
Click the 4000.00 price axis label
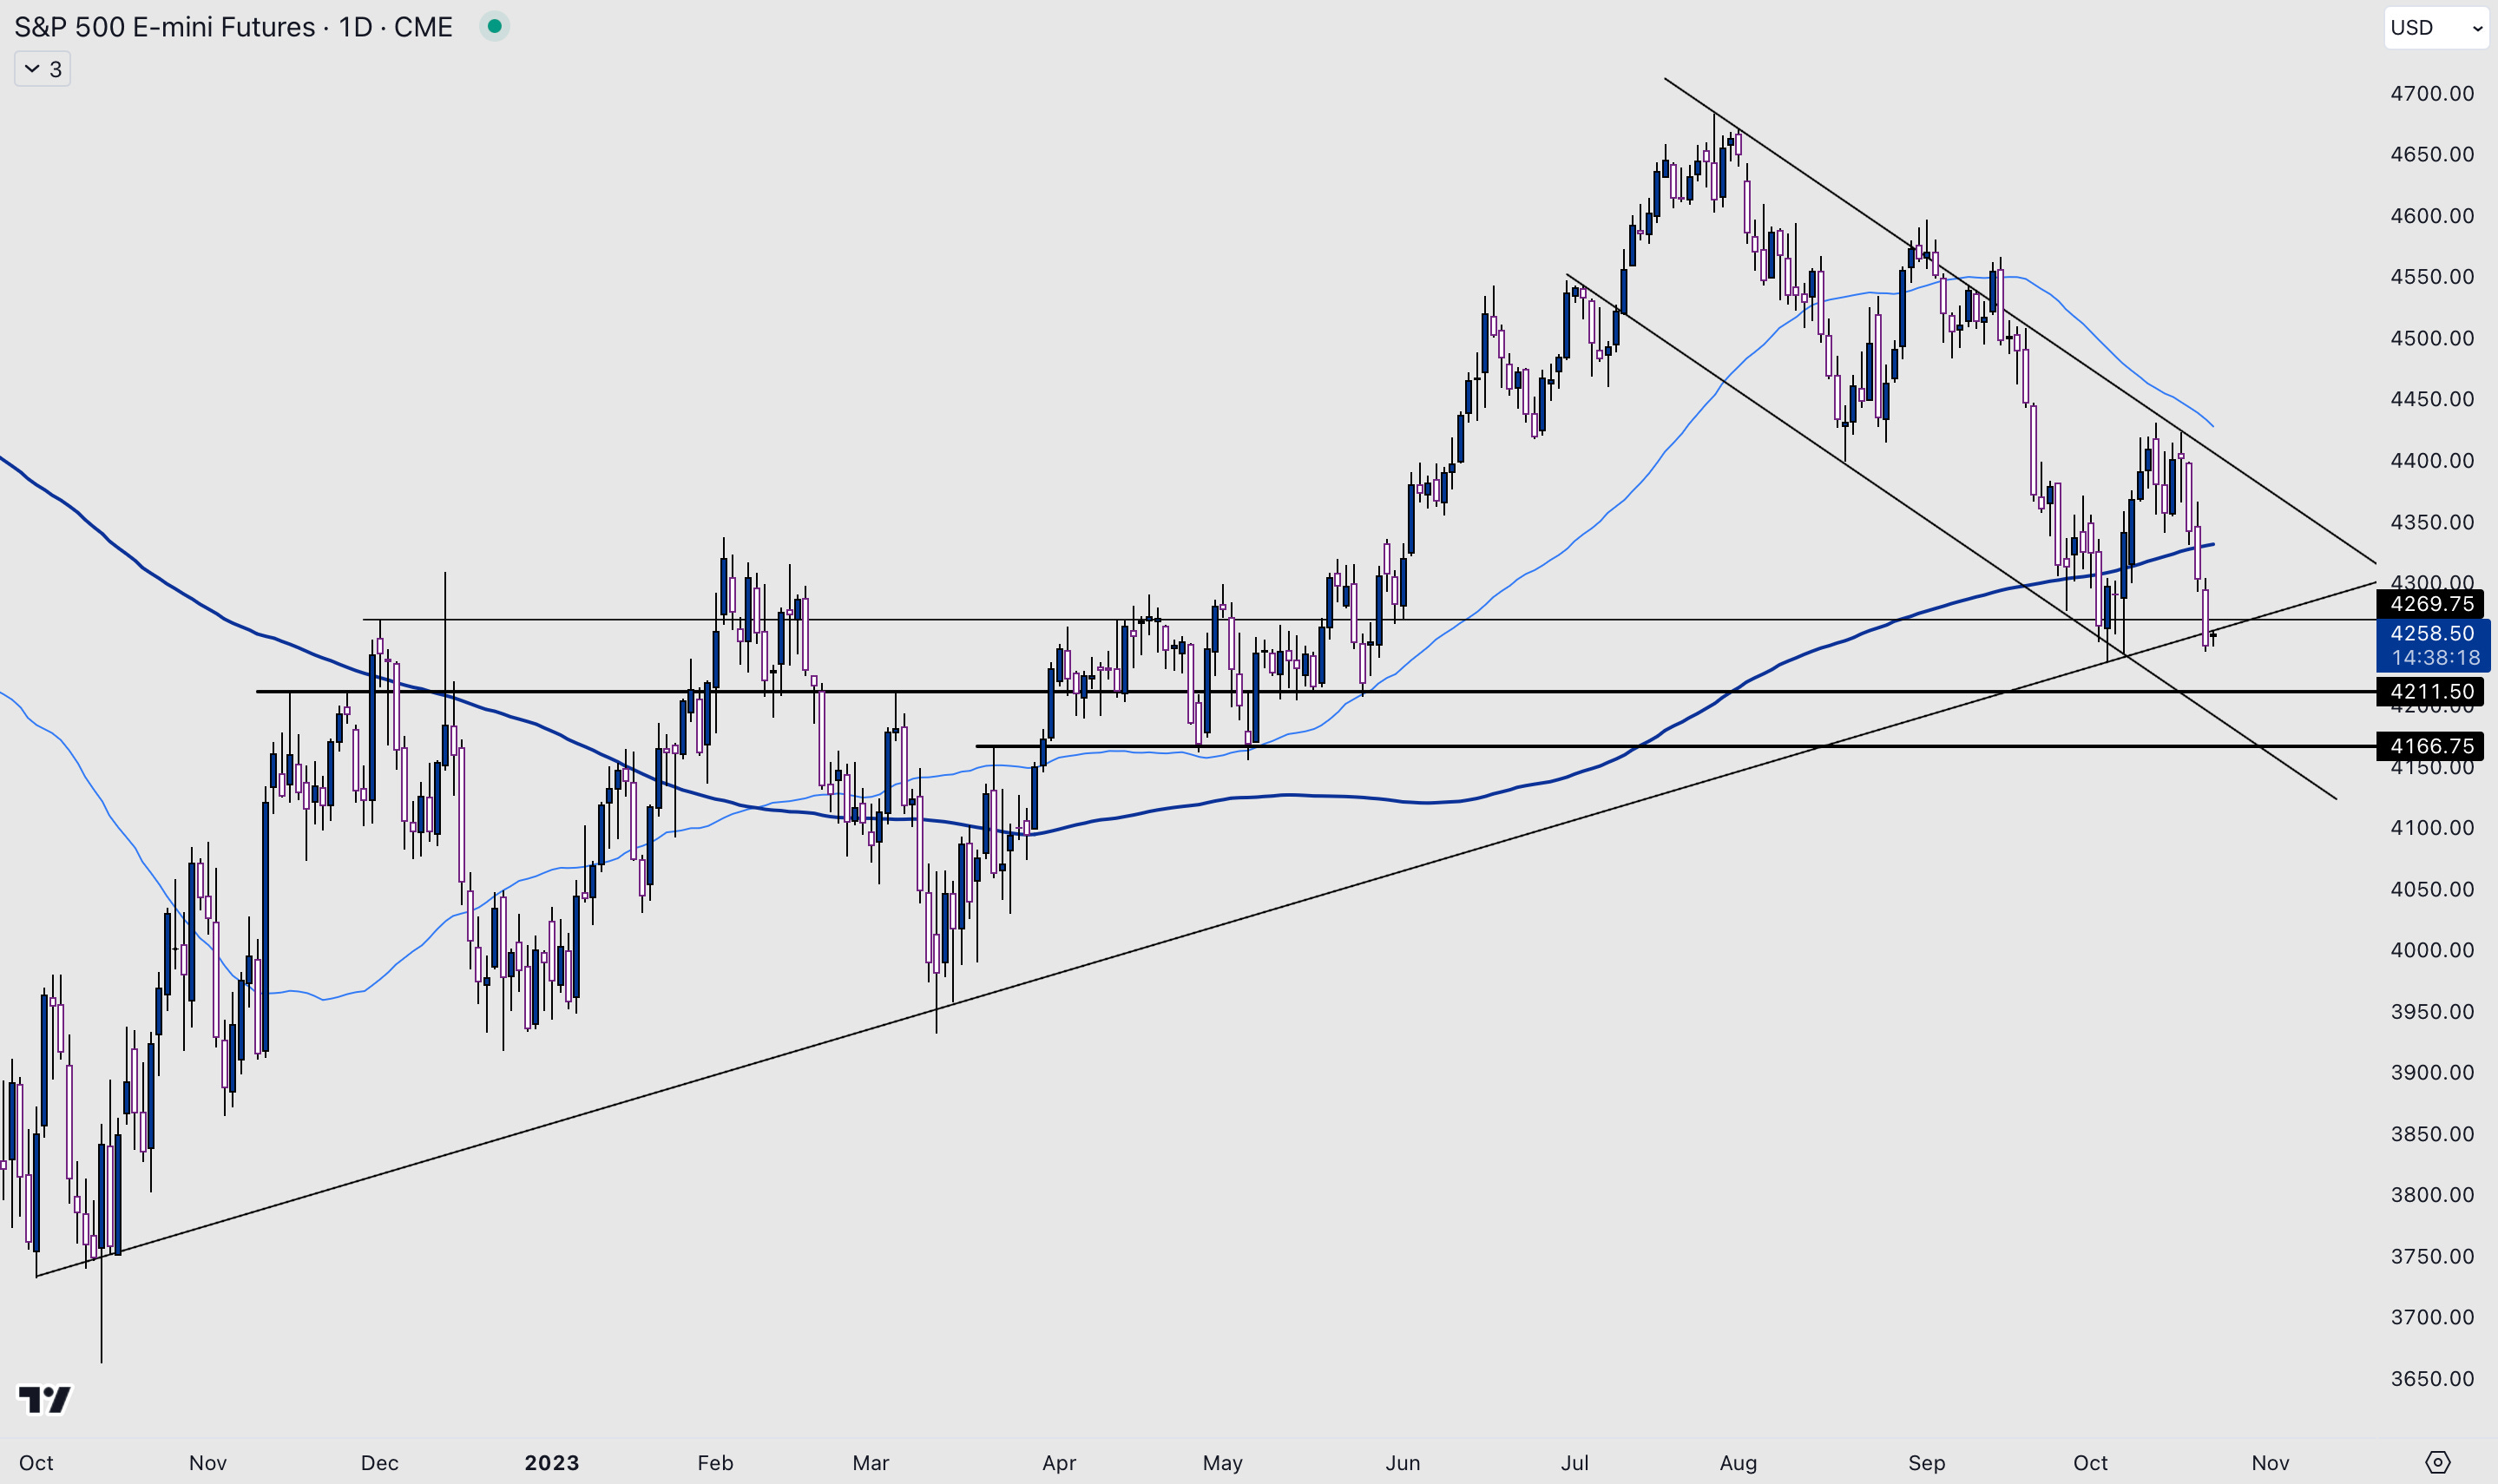(2432, 950)
